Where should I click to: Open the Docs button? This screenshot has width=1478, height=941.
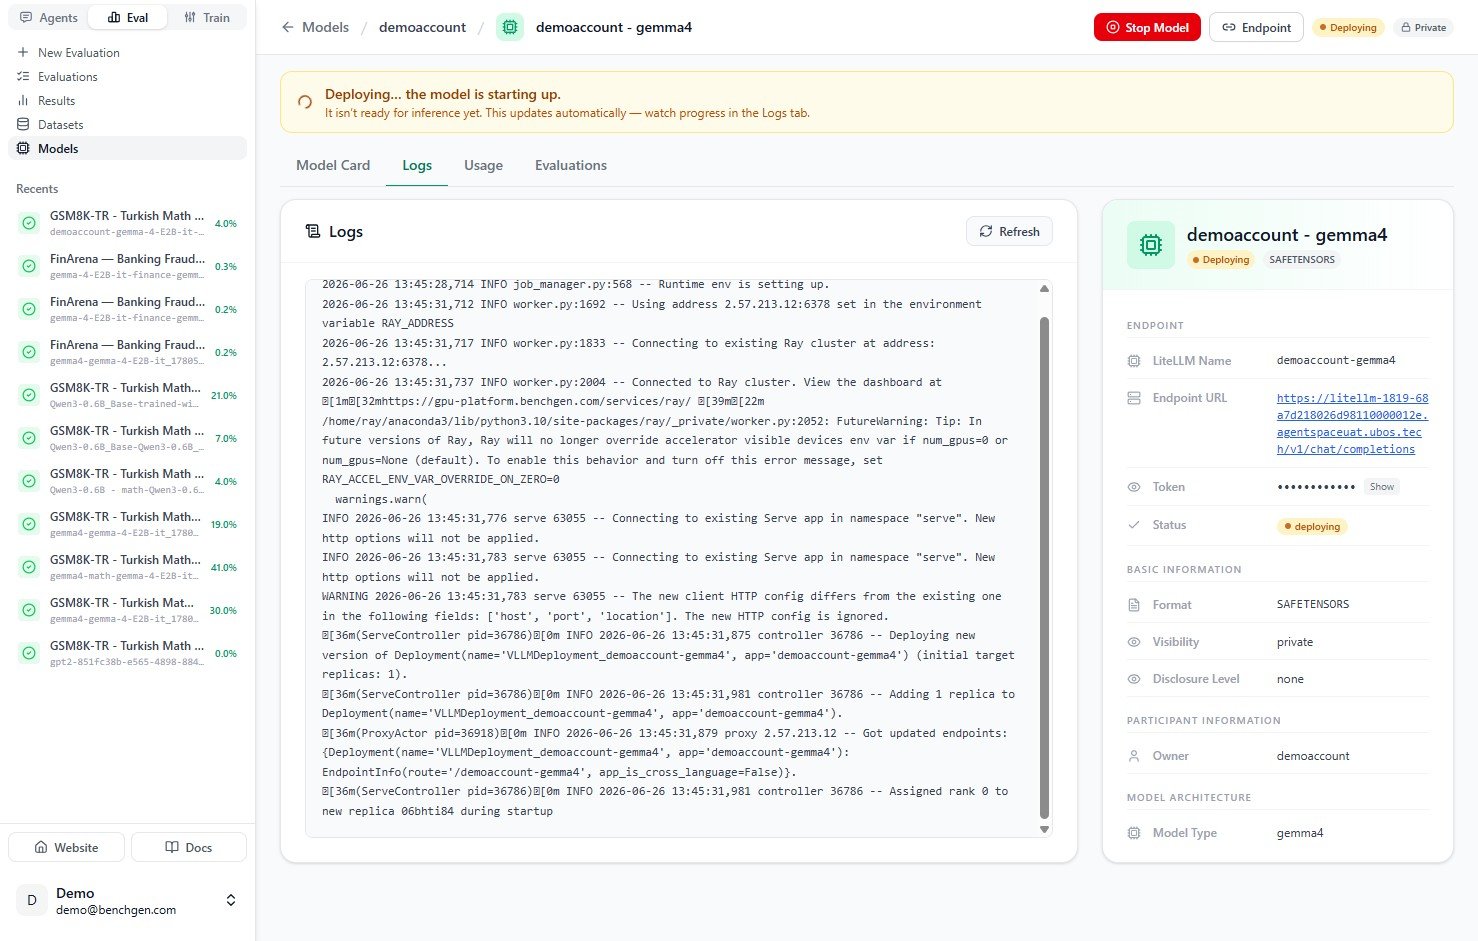pos(189,847)
